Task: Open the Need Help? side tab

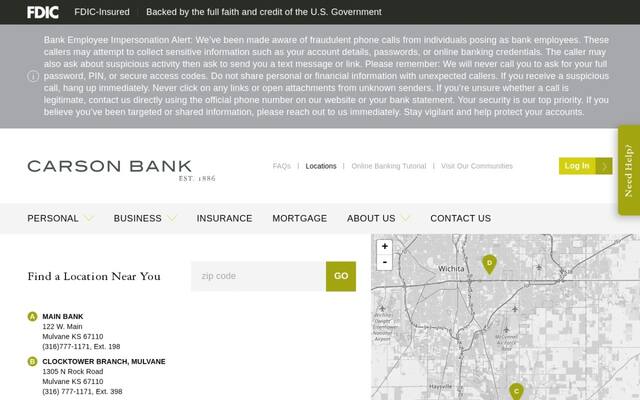Action: [x=629, y=170]
